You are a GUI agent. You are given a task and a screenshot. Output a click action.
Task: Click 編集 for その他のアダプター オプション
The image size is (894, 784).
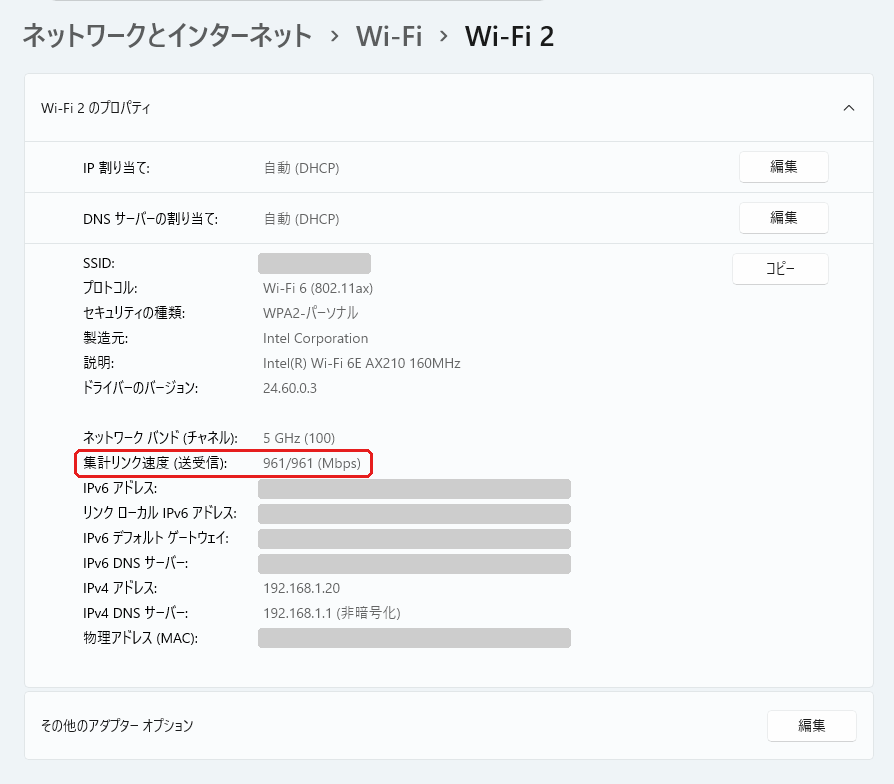point(811,725)
